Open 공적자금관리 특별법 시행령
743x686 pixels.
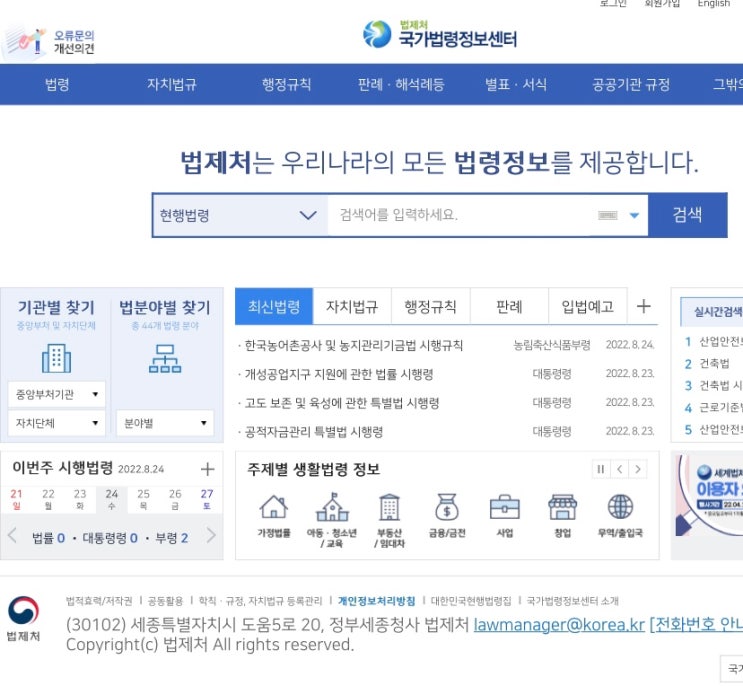click(313, 432)
